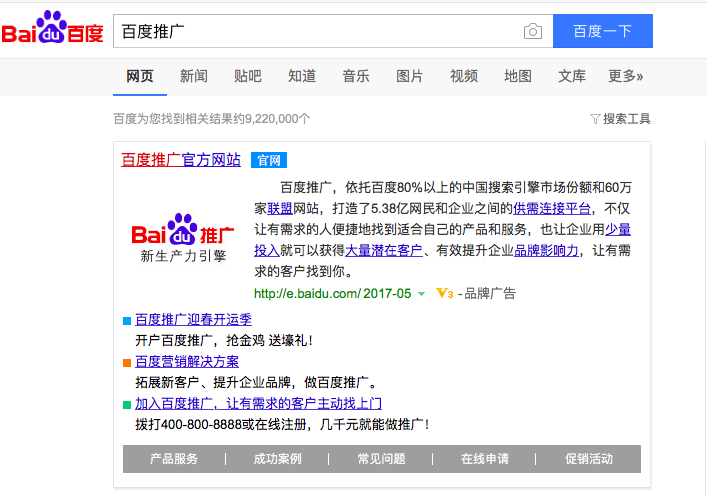Open the 百度营销解决方案 link
Screen dimensions: 707x496
coord(187,362)
